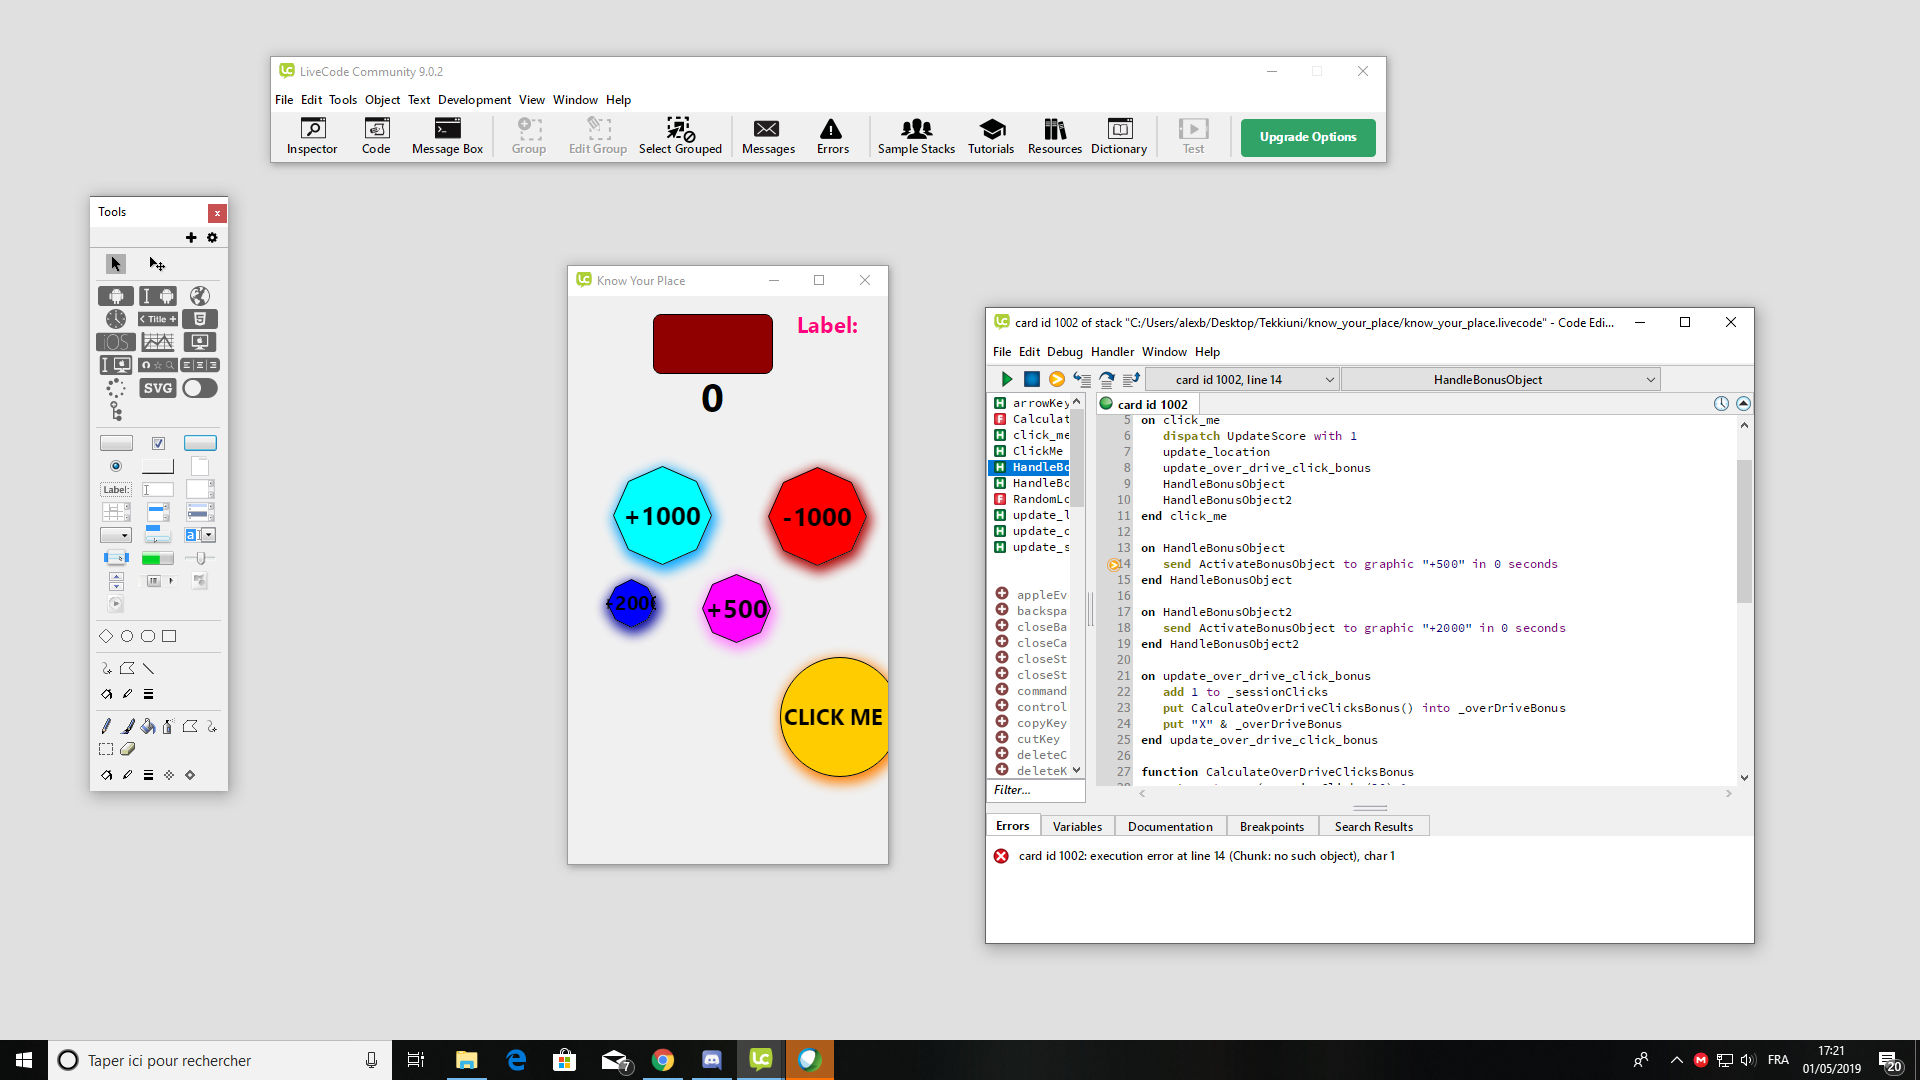Click the handler Filter input field
The width and height of the screenshot is (1920, 1080).
(1035, 790)
